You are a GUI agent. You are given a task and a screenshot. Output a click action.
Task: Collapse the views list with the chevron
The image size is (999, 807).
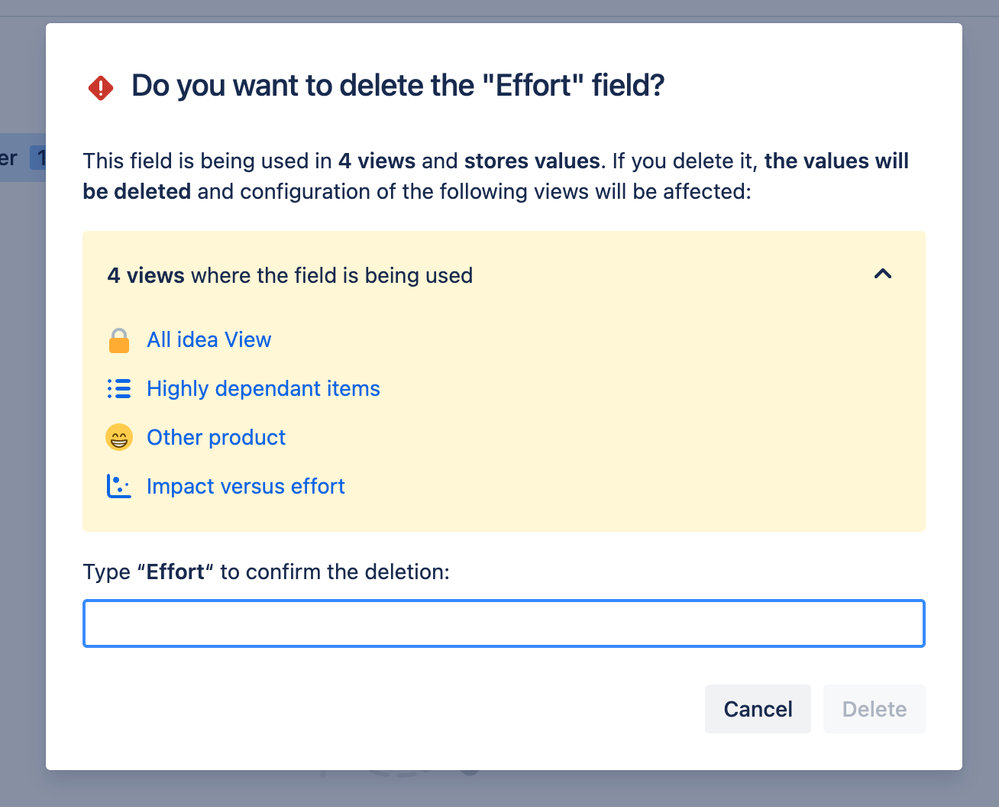tap(882, 274)
